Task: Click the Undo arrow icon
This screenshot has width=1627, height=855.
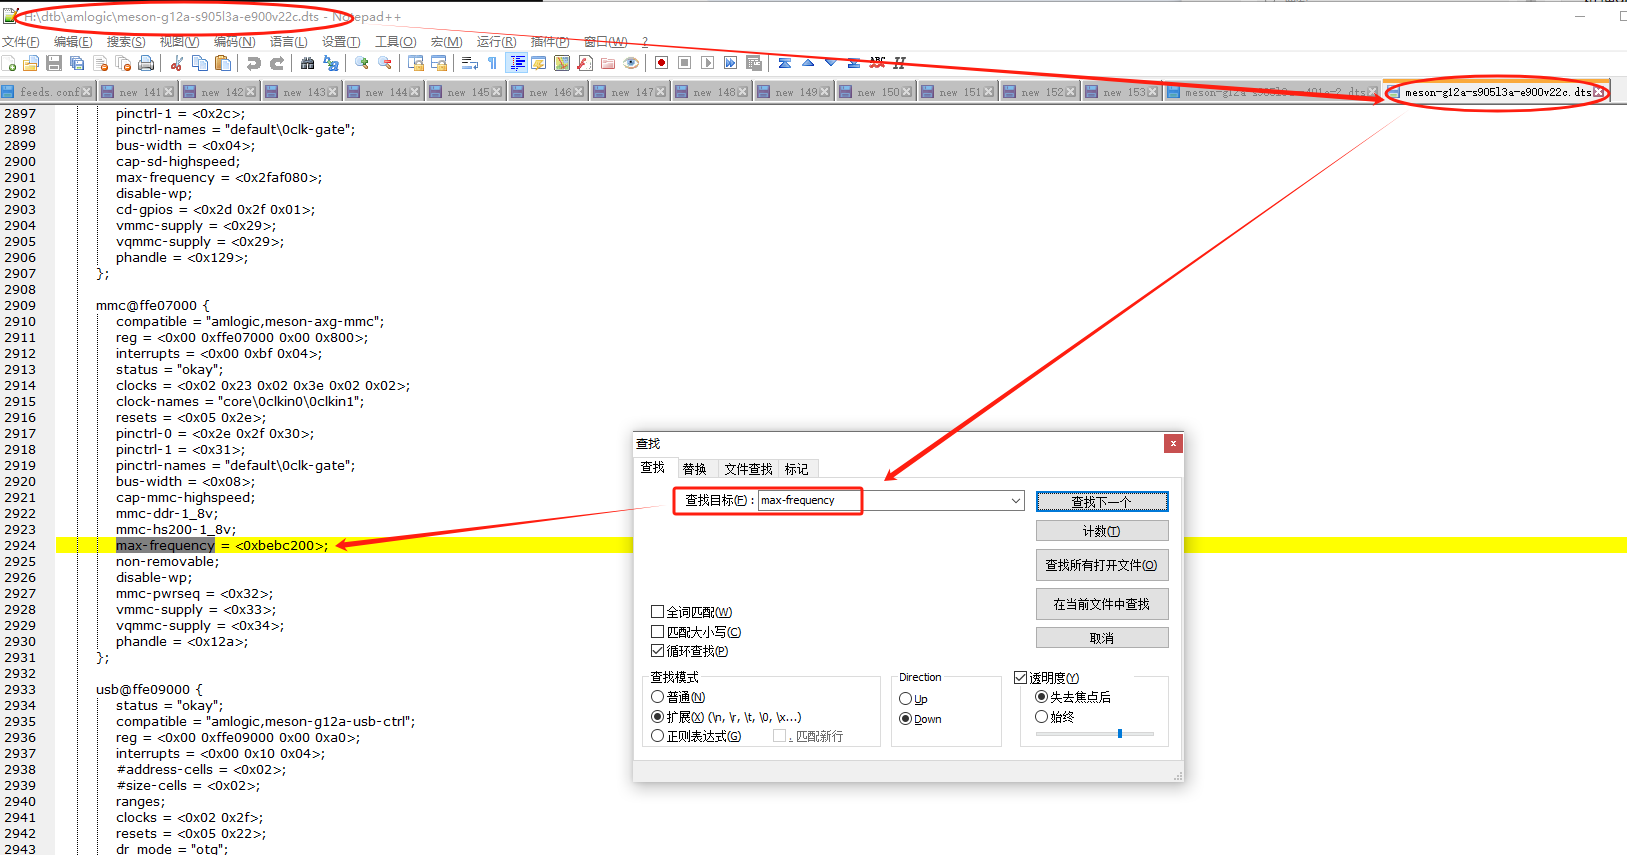Action: (254, 63)
